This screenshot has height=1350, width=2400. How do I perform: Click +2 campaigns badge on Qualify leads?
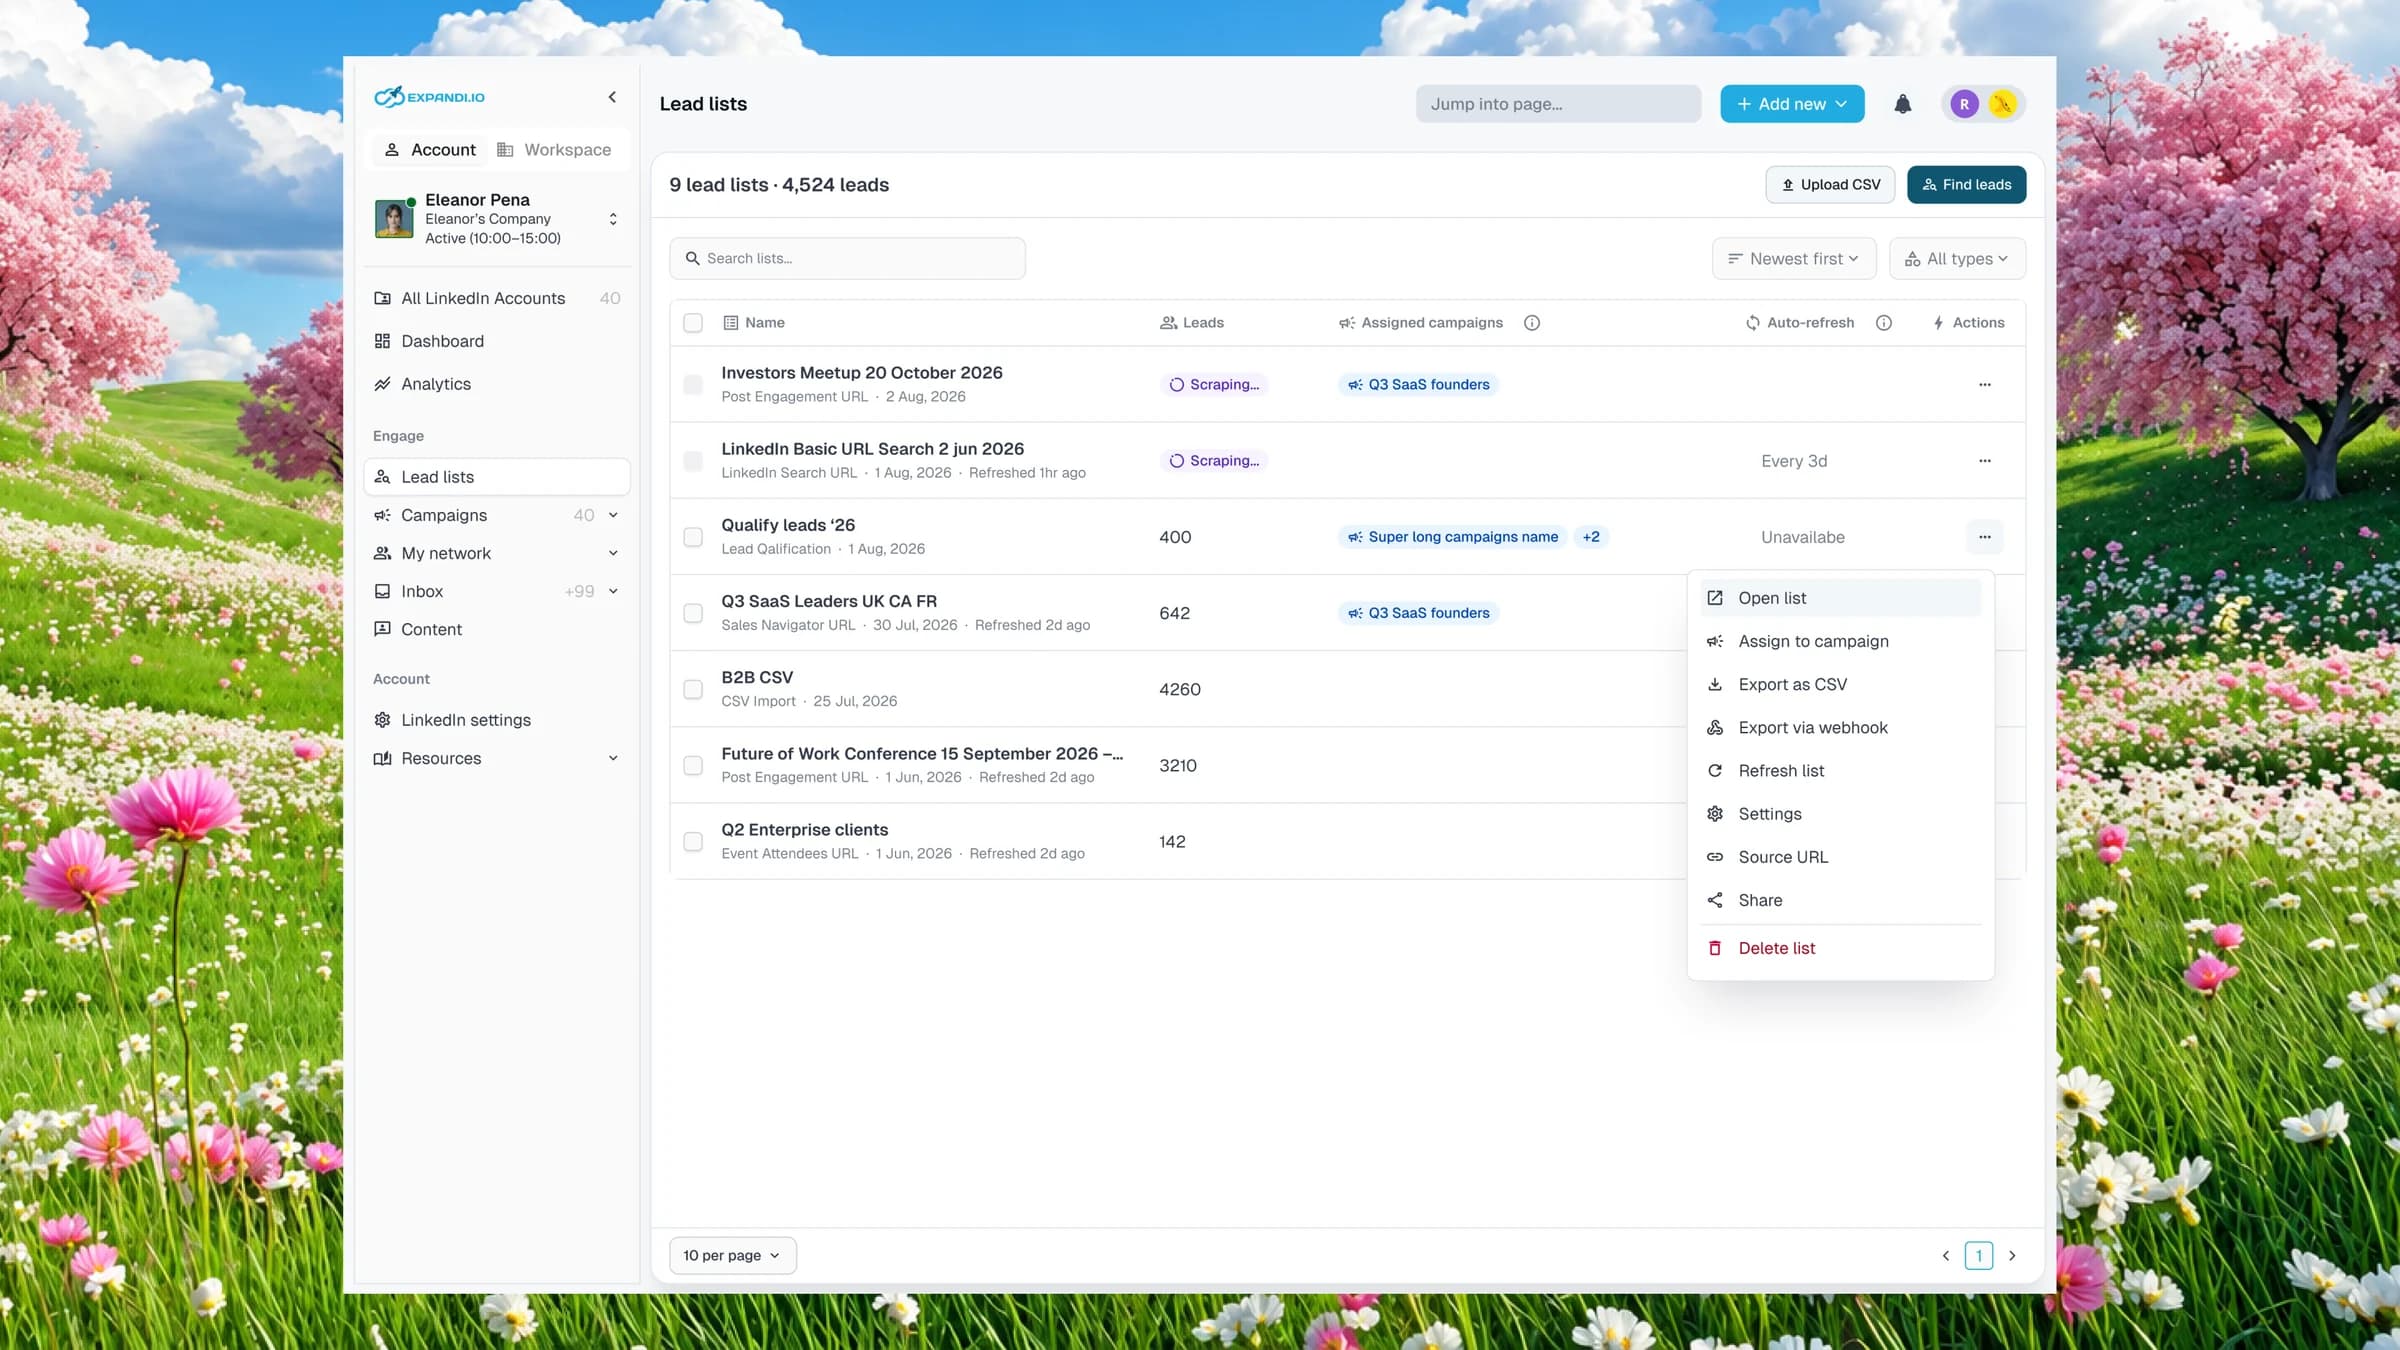1590,537
